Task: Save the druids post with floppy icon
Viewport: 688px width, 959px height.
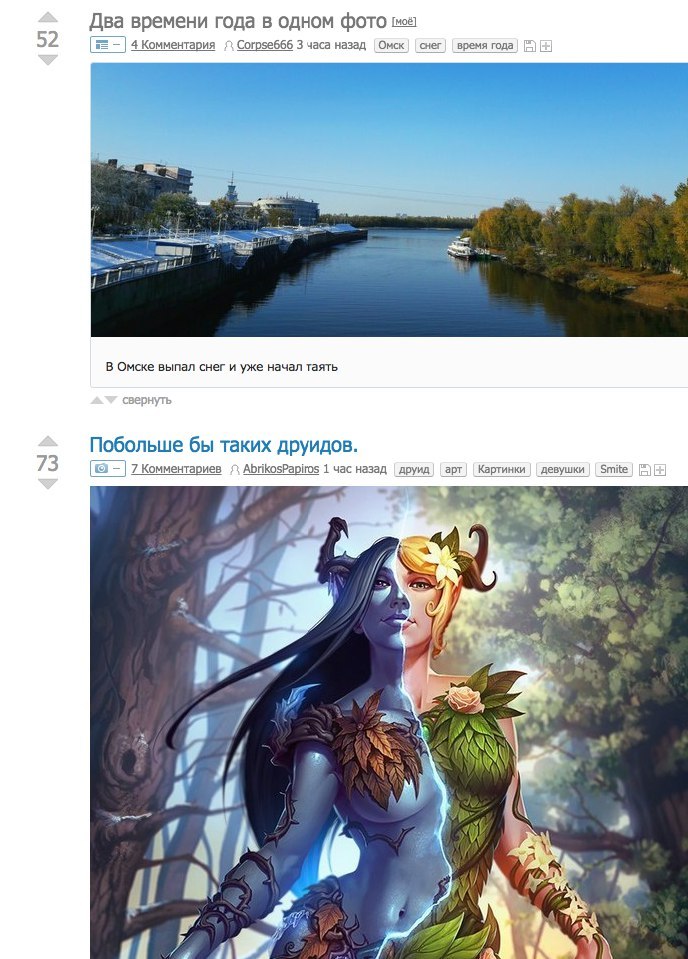Action: [x=644, y=470]
